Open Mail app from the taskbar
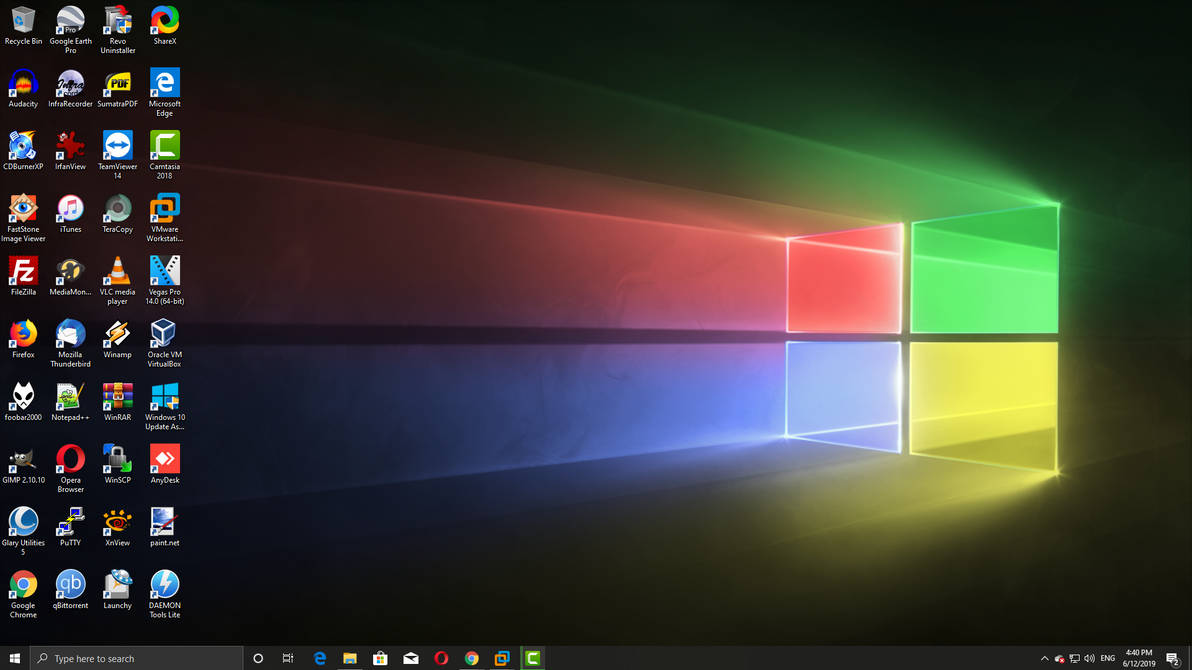 (x=411, y=659)
